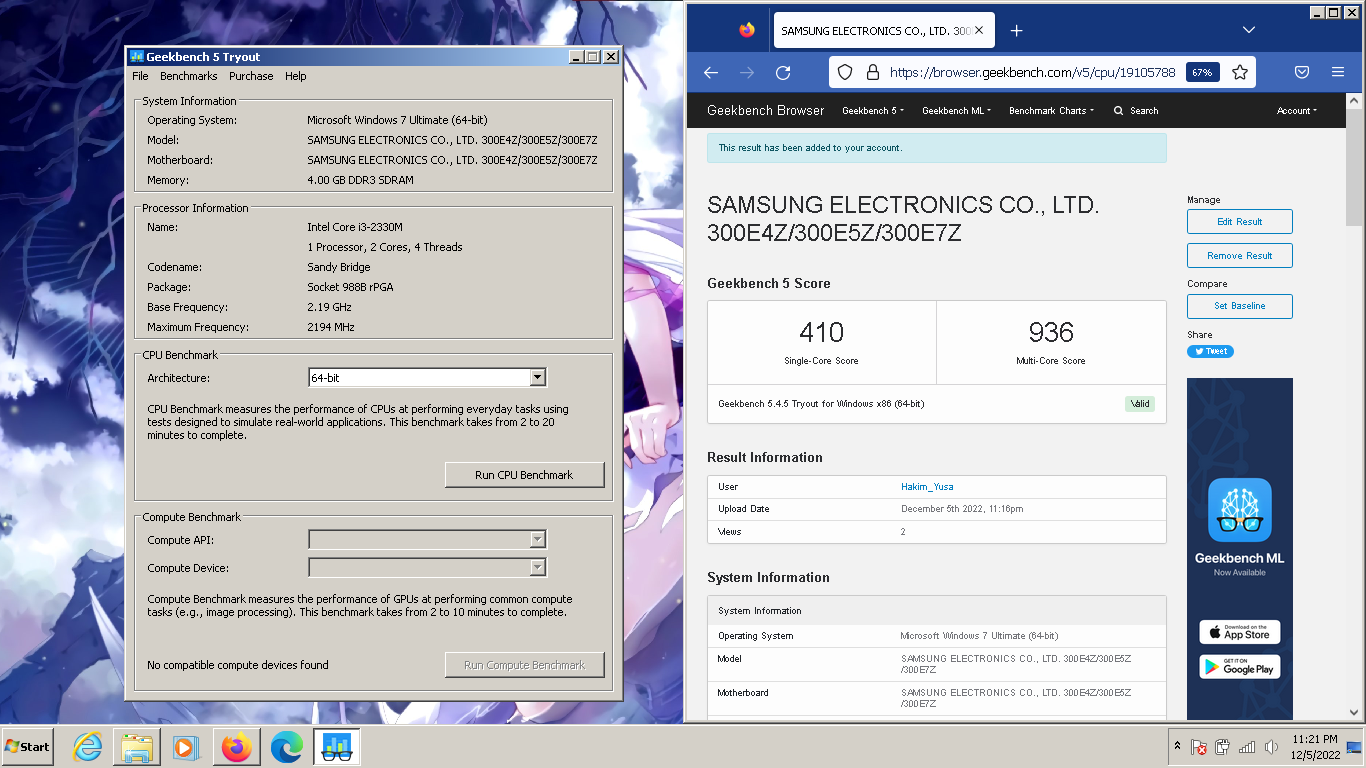Viewport: 1366px width, 768px height.
Task: Reload the Geekbench results page
Action: click(783, 72)
